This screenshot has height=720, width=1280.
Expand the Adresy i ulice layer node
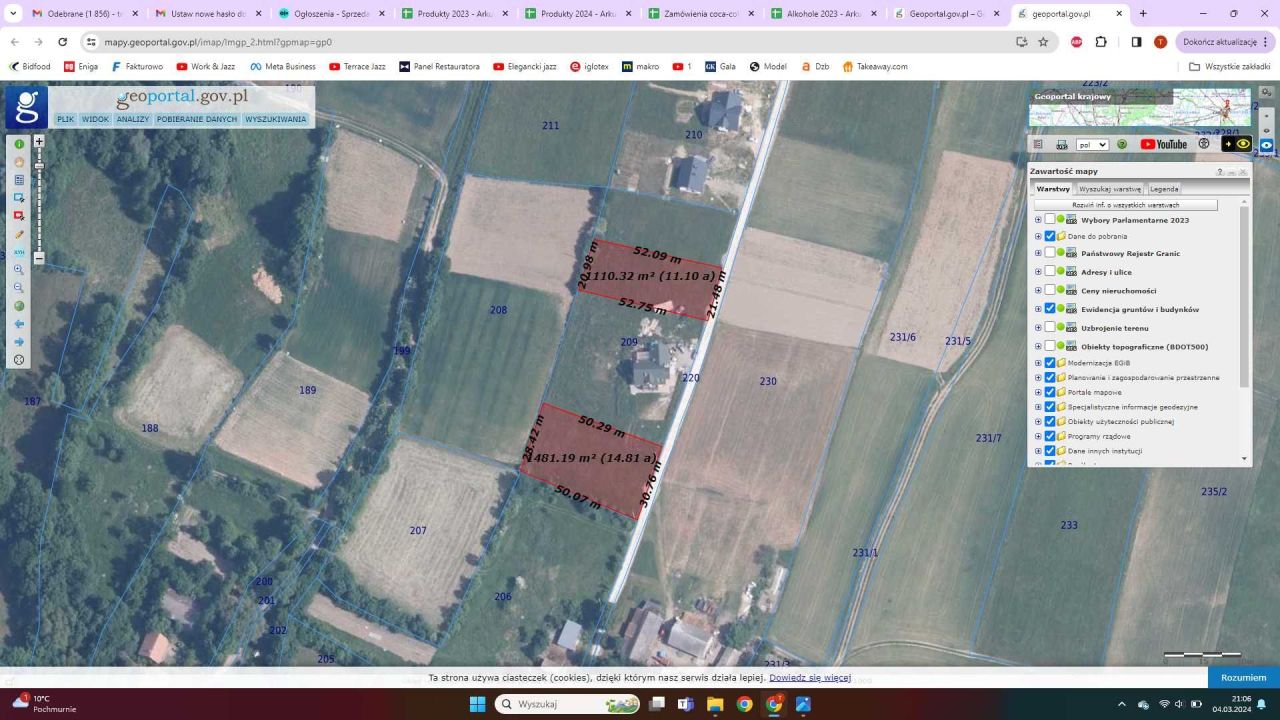(x=1038, y=271)
